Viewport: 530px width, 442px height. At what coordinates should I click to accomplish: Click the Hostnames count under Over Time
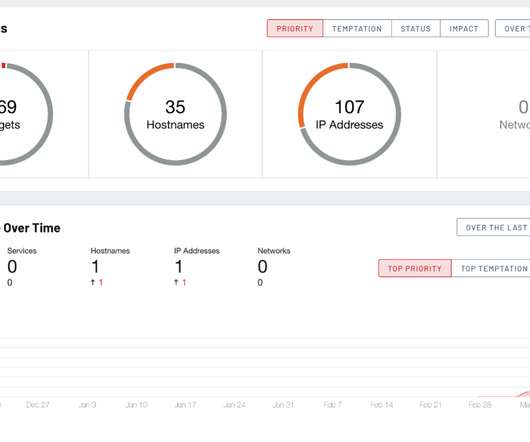click(x=95, y=267)
